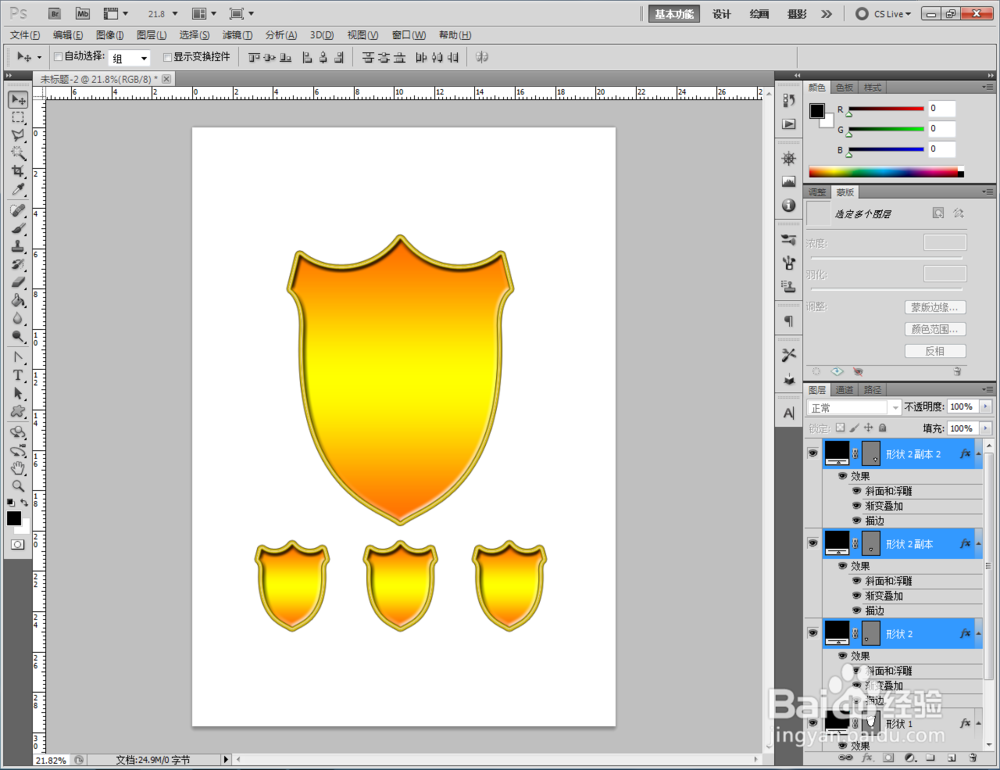Screen dimensions: 1000x770
Task: Open the 滤镜(T) menu
Action: coord(237,35)
